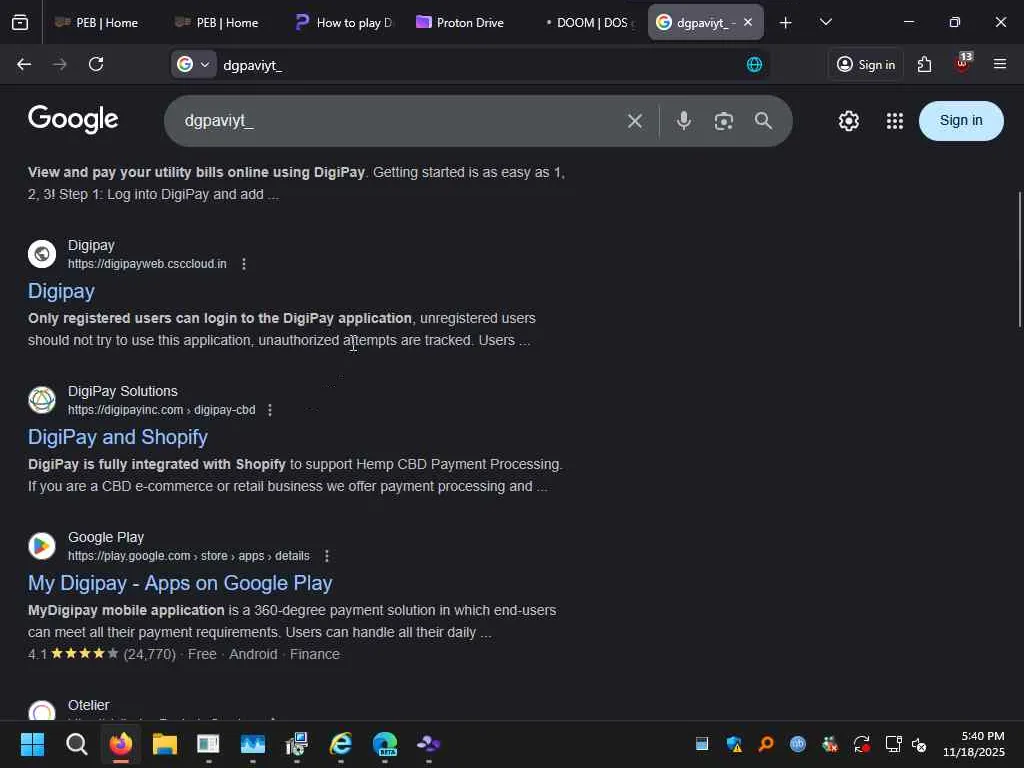Open the Digipay result title link
Viewport: 1024px width, 768px height.
pyautogui.click(x=61, y=291)
